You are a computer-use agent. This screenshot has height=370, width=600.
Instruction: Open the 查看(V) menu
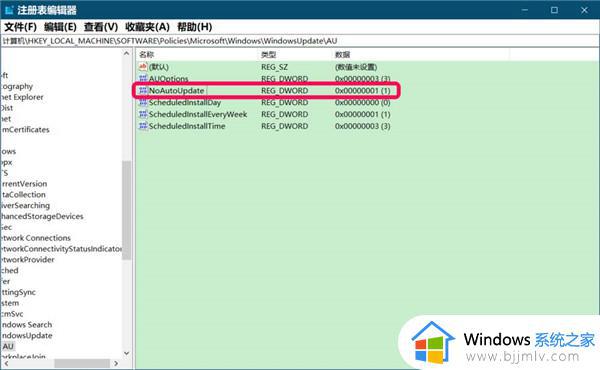point(101,27)
